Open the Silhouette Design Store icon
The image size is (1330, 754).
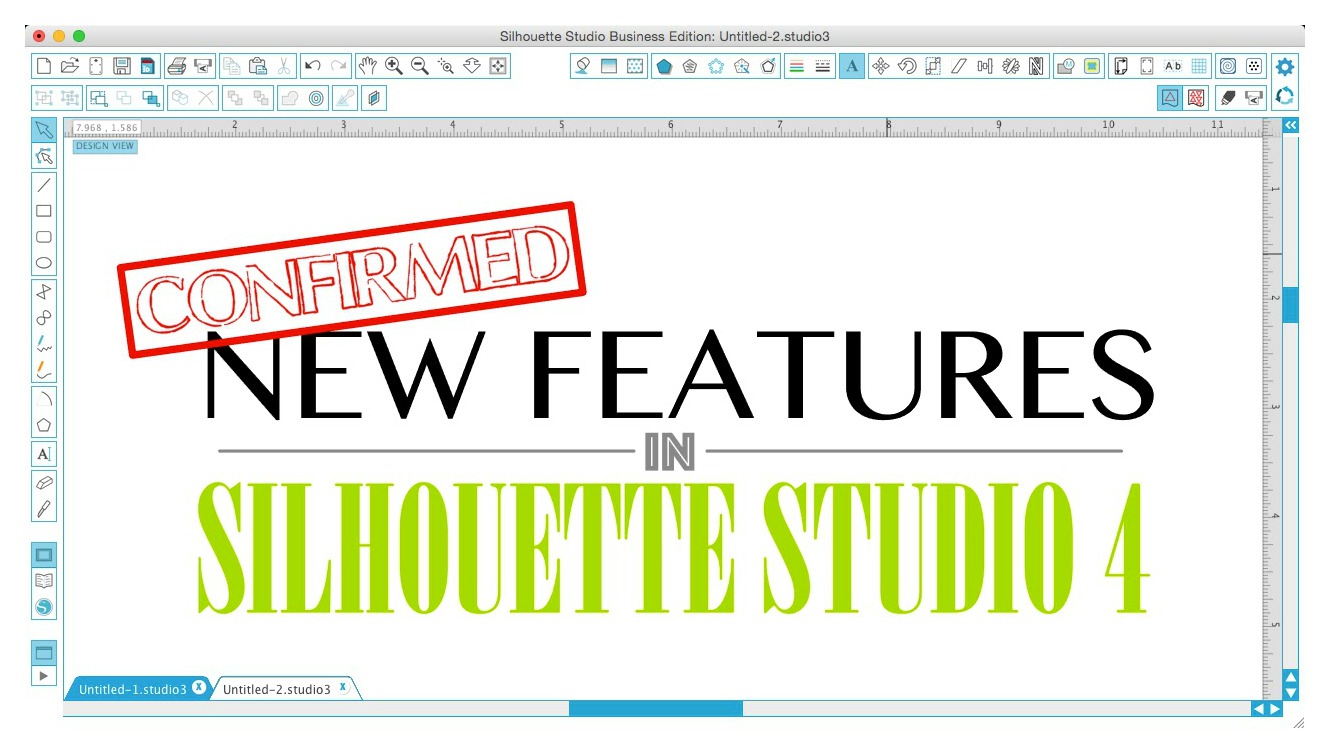tap(44, 607)
